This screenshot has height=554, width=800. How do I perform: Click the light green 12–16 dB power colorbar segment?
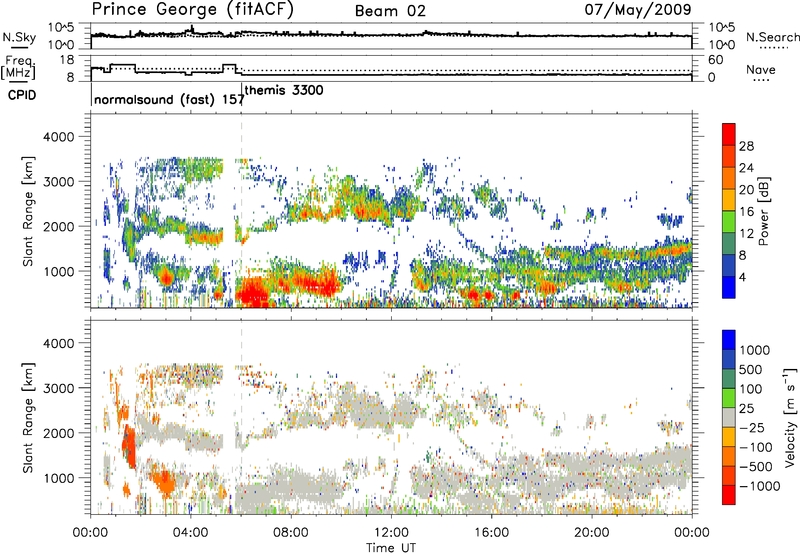coord(729,222)
